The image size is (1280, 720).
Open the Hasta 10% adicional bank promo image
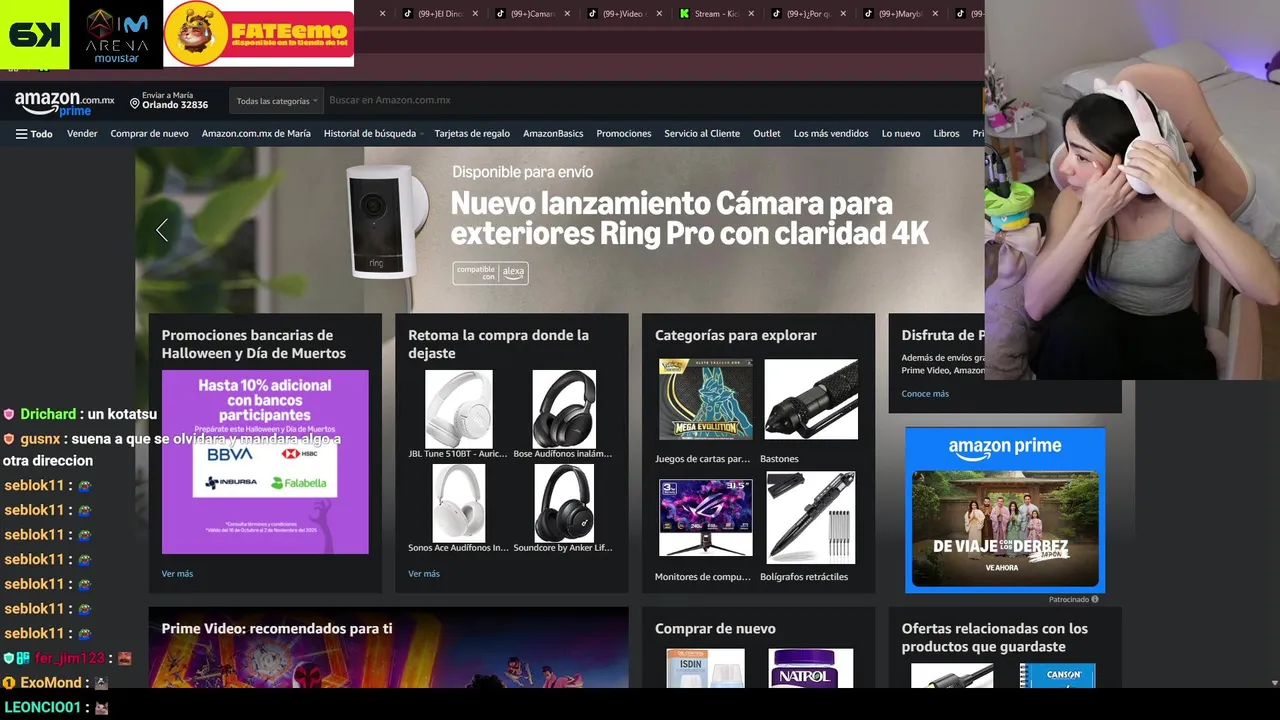point(265,462)
